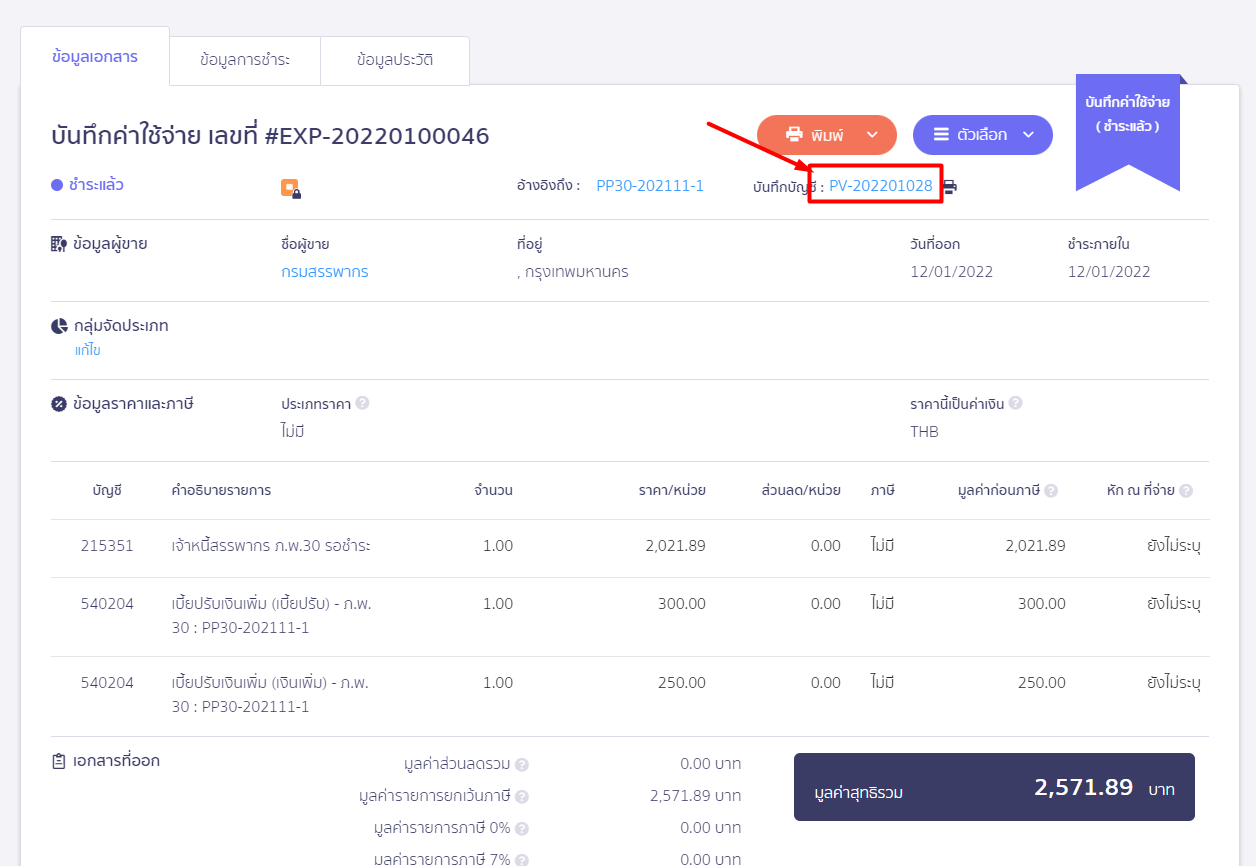Click help icon next to ราคานี้เป็นค่าเงิน
Screen dimensions: 1256x866
(1015, 403)
